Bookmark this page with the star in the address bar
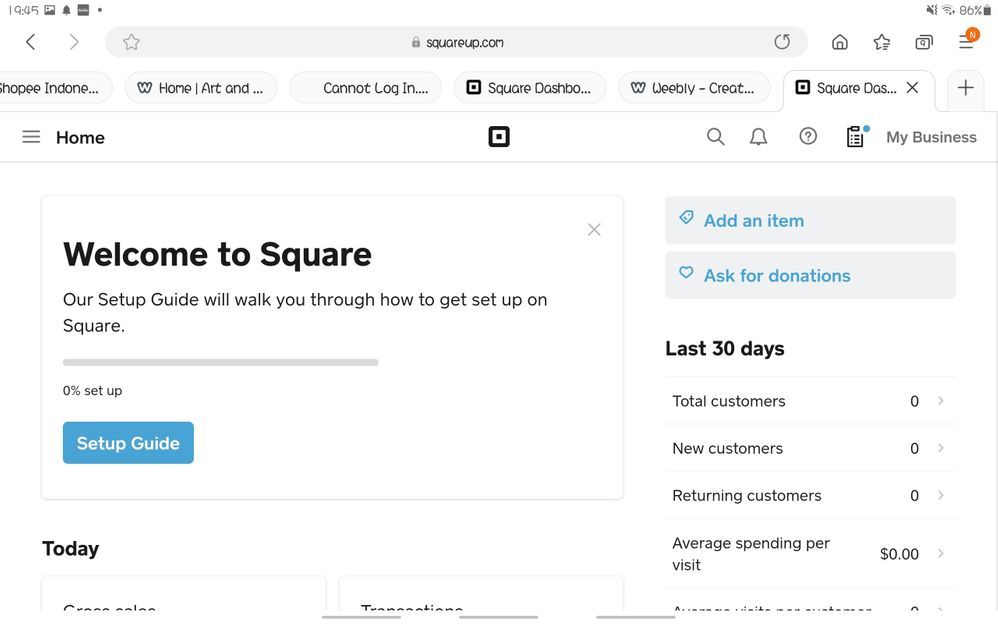This screenshot has width=998, height=624. [x=131, y=42]
